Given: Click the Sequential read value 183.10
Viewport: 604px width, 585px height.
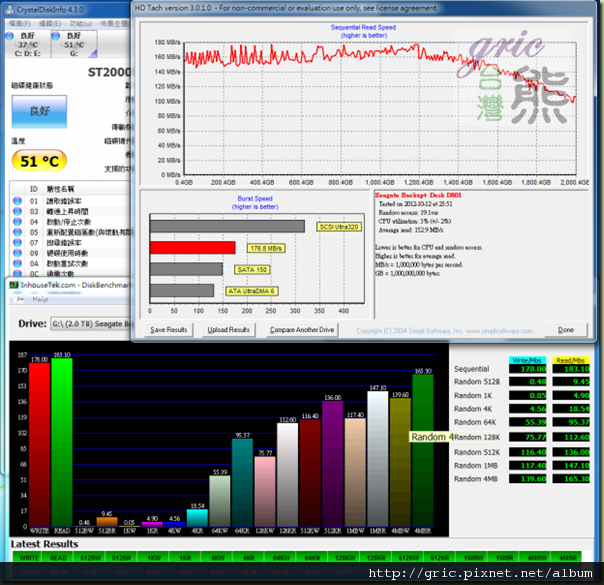Looking at the screenshot, I should pyautogui.click(x=571, y=369).
